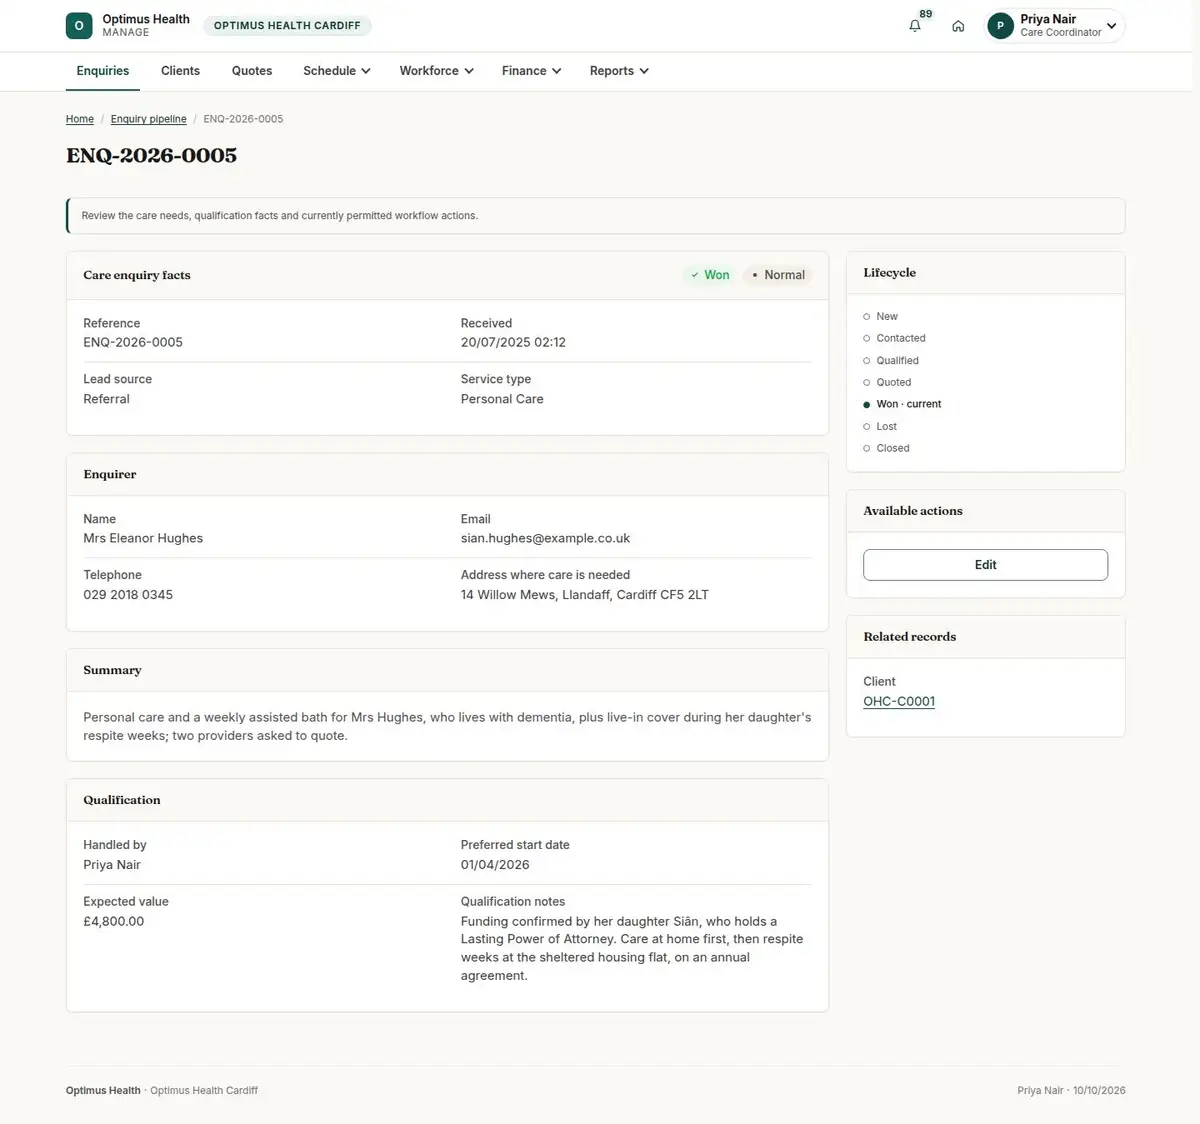
Task: Open the user profile chevron dropdown
Action: click(1111, 26)
